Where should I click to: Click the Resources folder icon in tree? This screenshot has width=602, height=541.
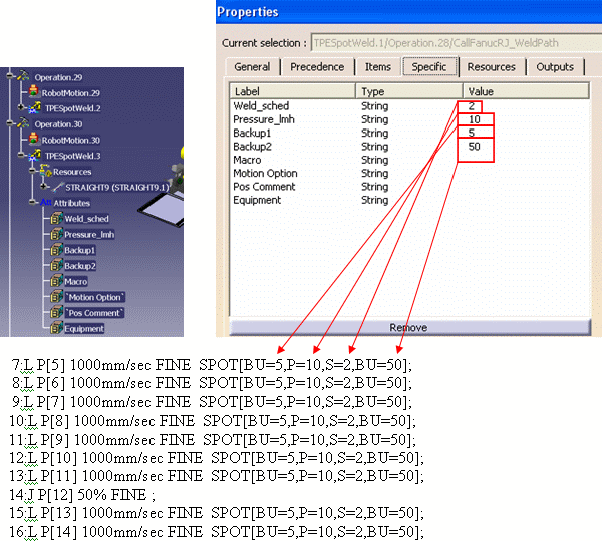coord(44,171)
